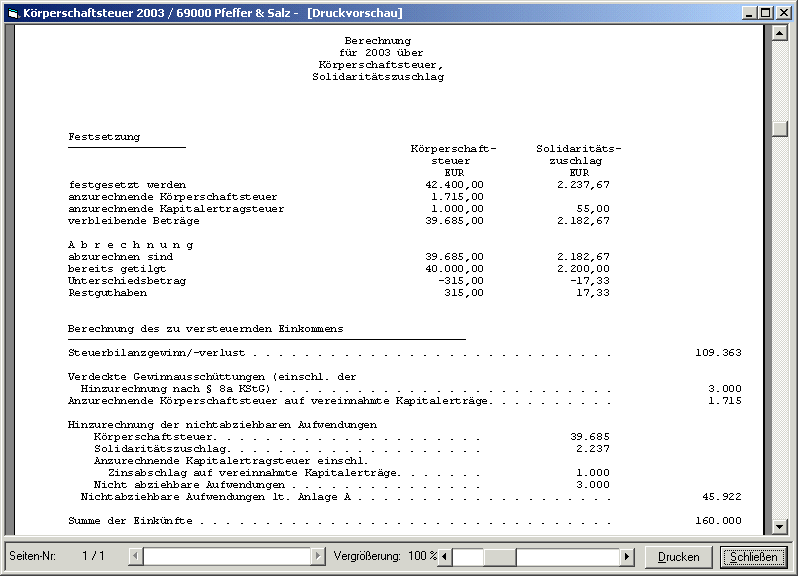
Task: Click the 'abzurechnen sind' row label
Action: [121, 257]
